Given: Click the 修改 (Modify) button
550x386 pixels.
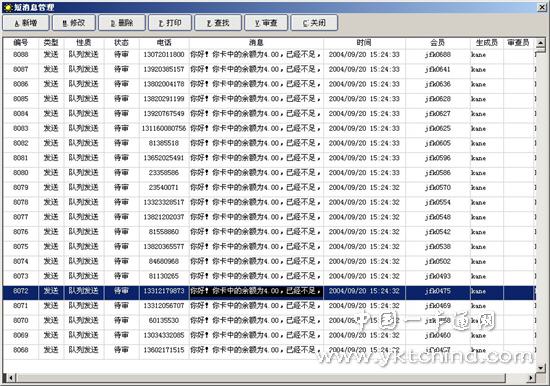Looking at the screenshot, I should [x=74, y=23].
